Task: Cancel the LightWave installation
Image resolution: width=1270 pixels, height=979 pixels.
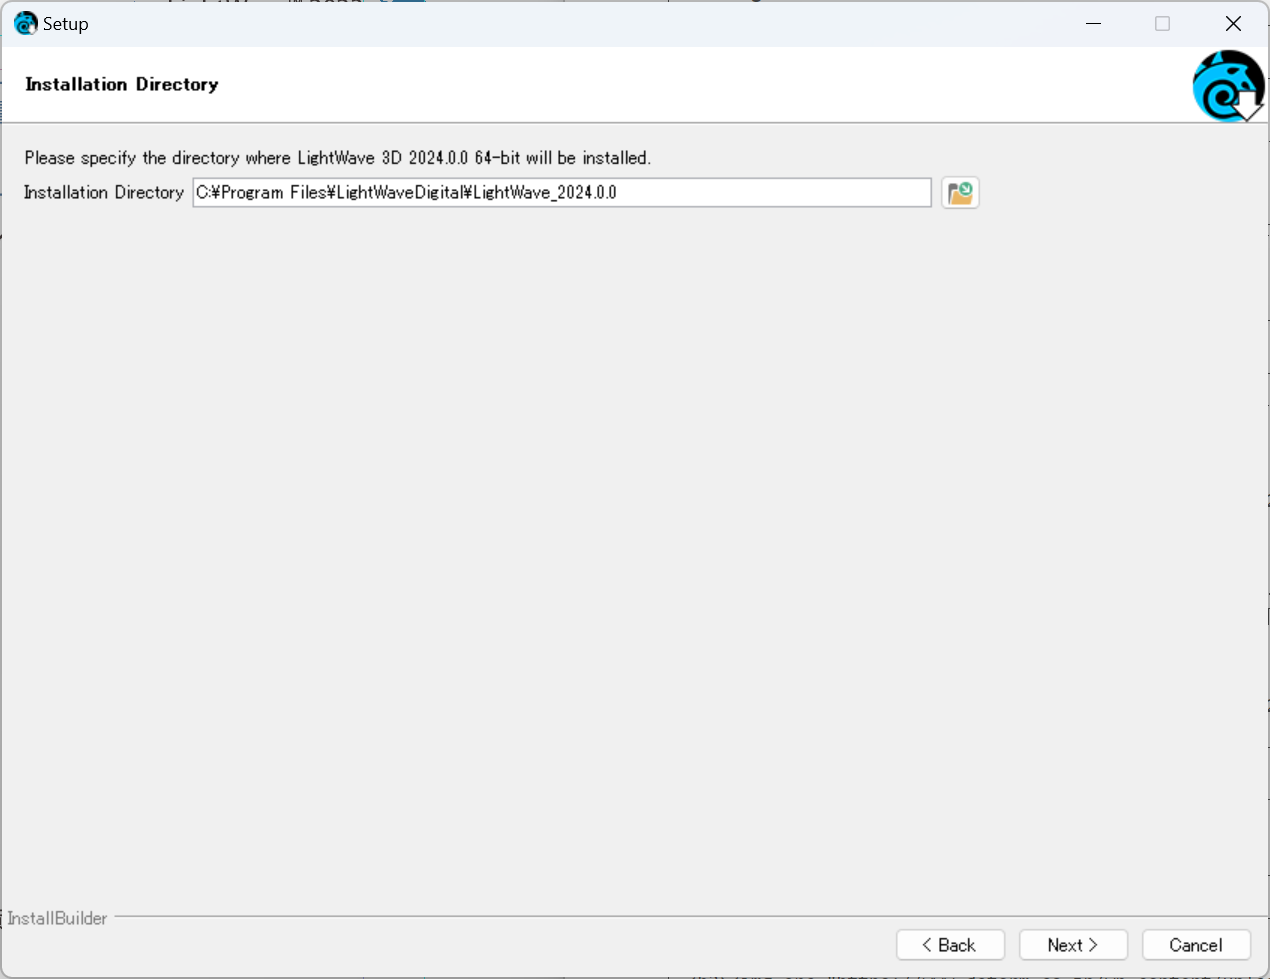Action: tap(1196, 945)
